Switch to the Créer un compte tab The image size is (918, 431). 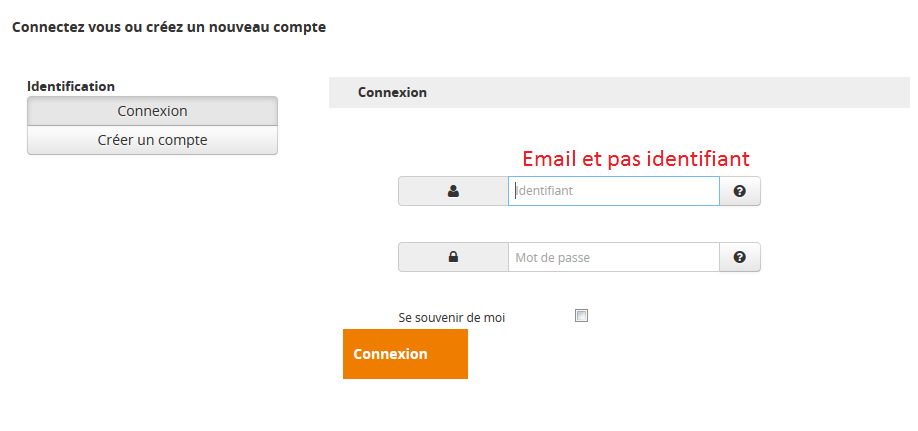point(152,140)
